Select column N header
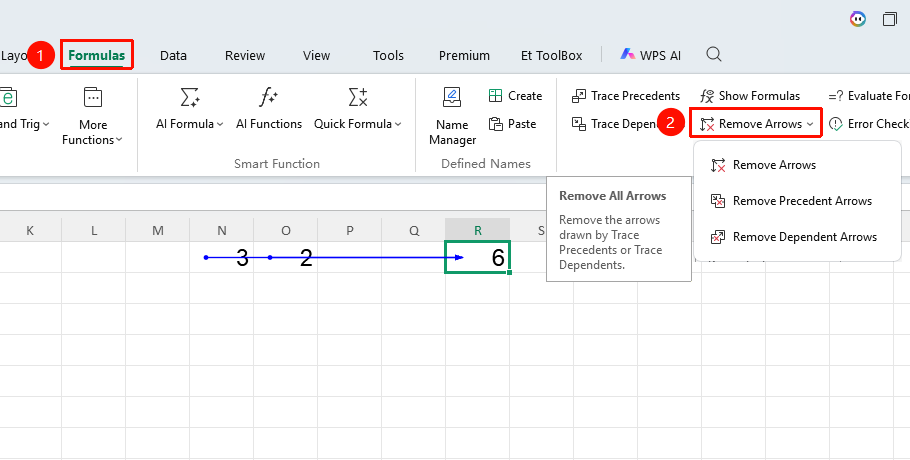This screenshot has width=910, height=460. coord(222,230)
